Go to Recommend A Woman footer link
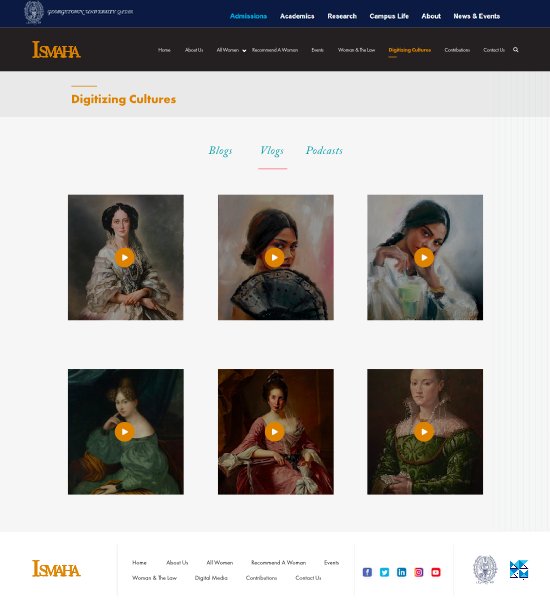This screenshot has height=605, width=550. (278, 563)
